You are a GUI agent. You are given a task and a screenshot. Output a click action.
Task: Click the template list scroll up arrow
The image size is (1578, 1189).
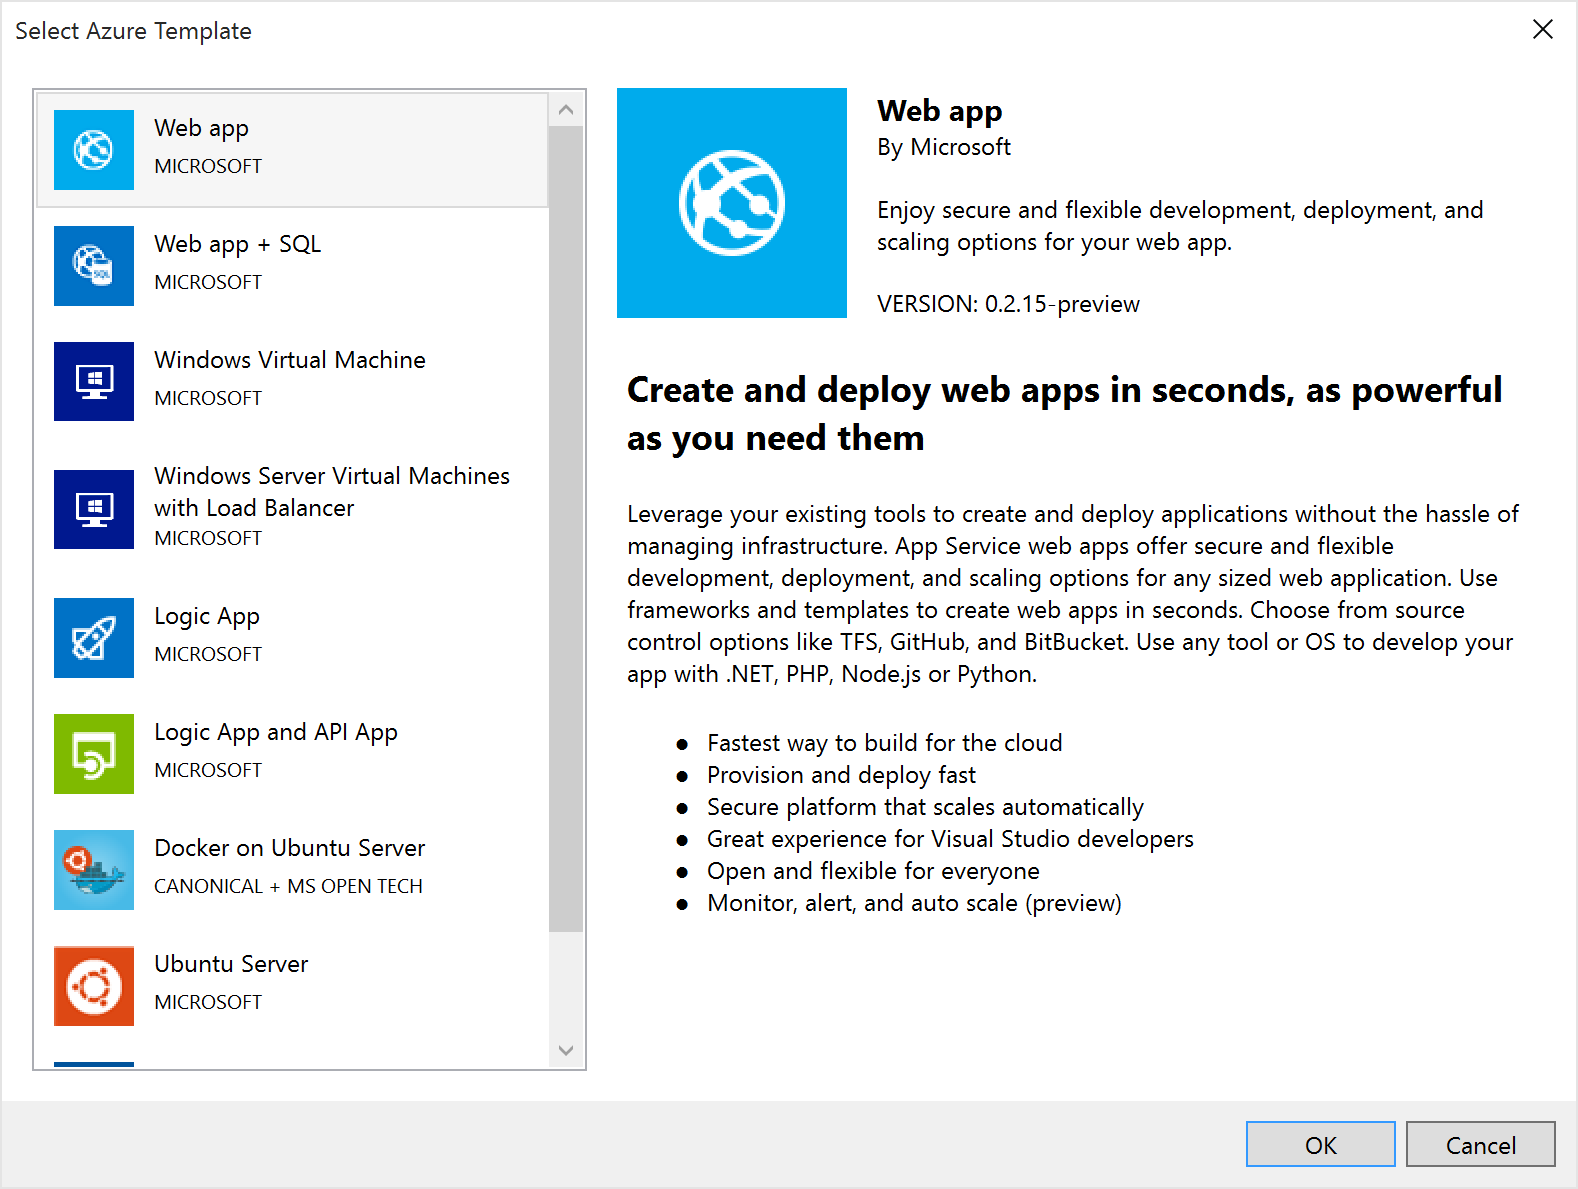[566, 110]
